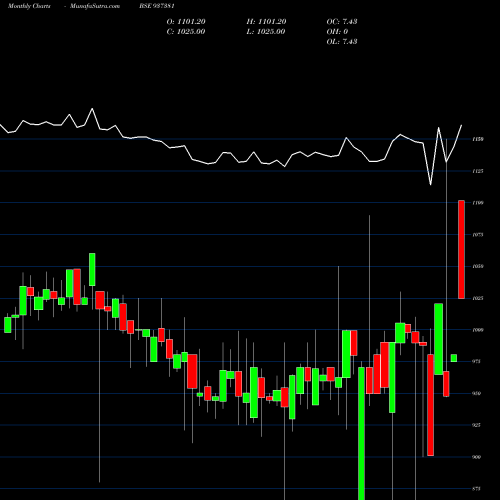Select the tall red latest candle at far right
500x500 pixels.
pos(461,249)
